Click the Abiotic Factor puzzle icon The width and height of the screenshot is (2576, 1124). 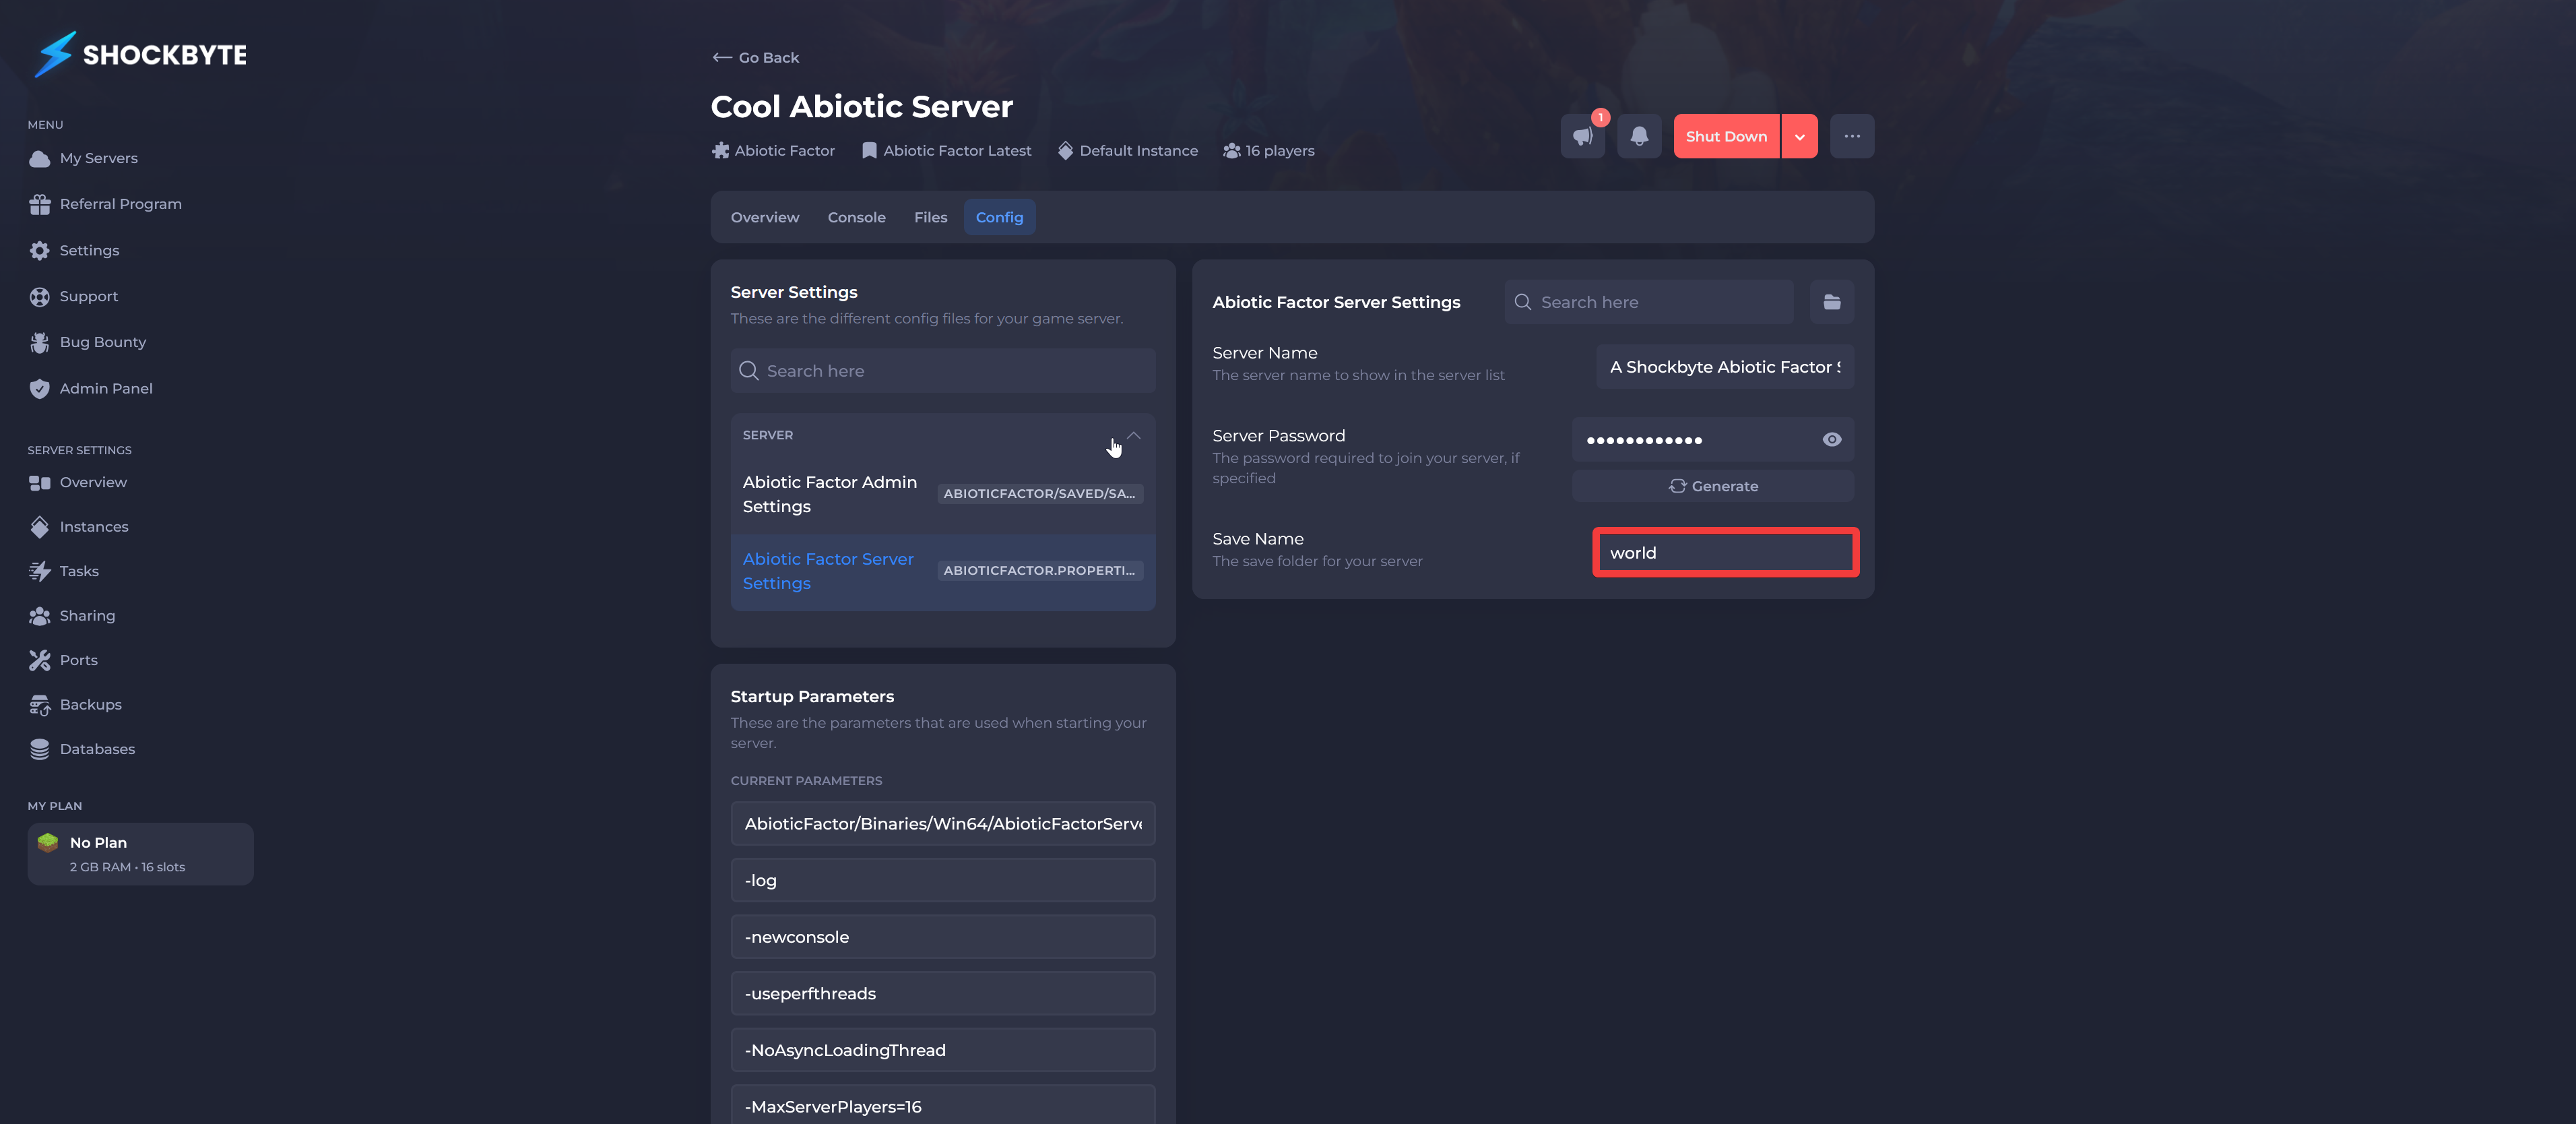[x=720, y=151]
